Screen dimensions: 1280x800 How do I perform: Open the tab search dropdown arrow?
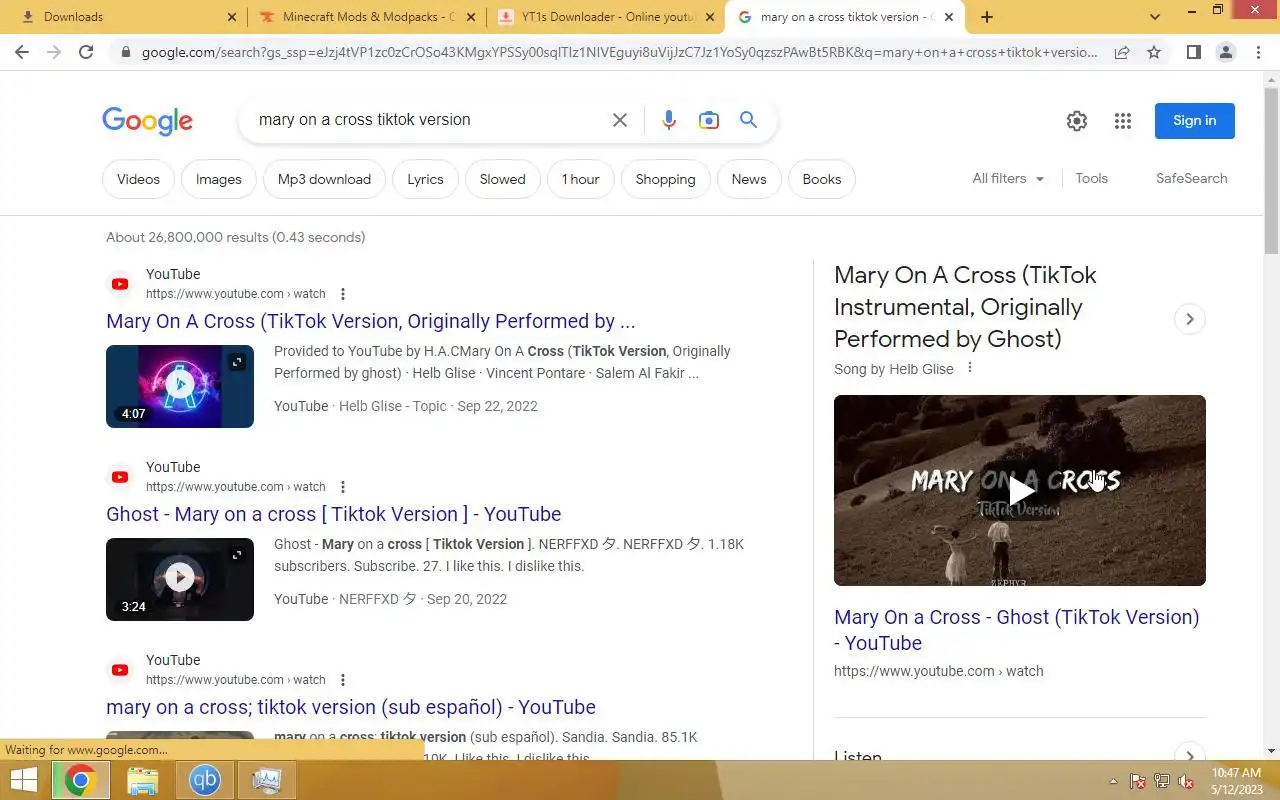coord(1155,17)
